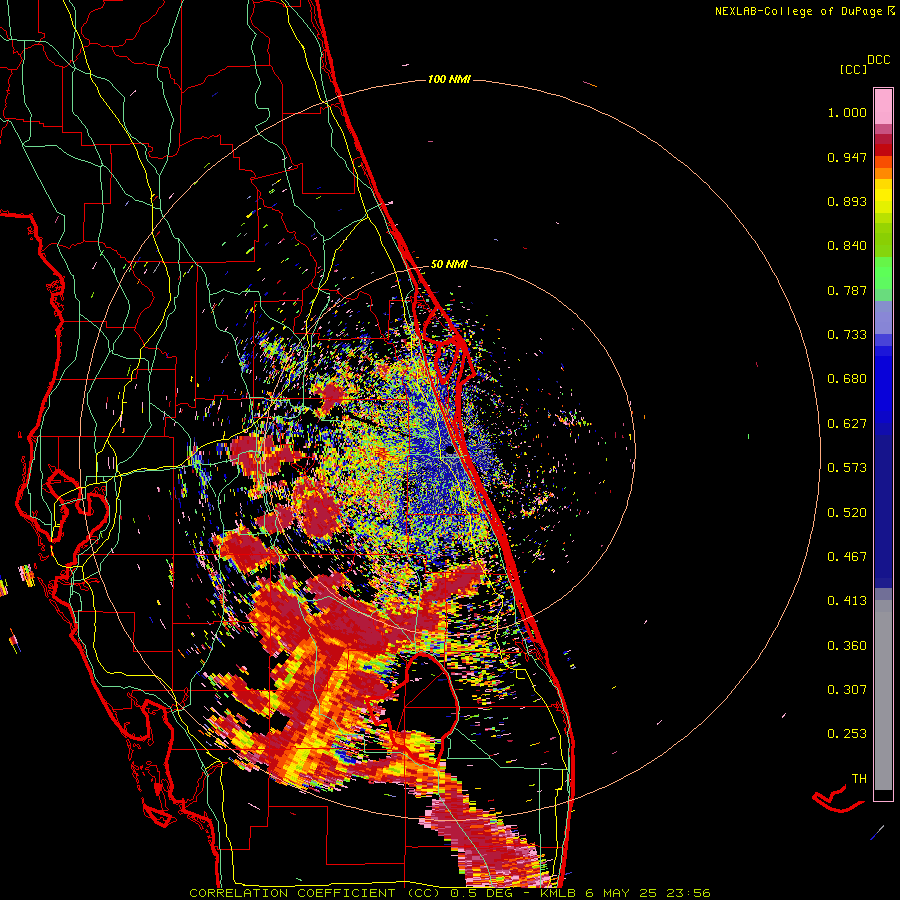
Task: Click the 0.733 legend value
Action: (847, 335)
